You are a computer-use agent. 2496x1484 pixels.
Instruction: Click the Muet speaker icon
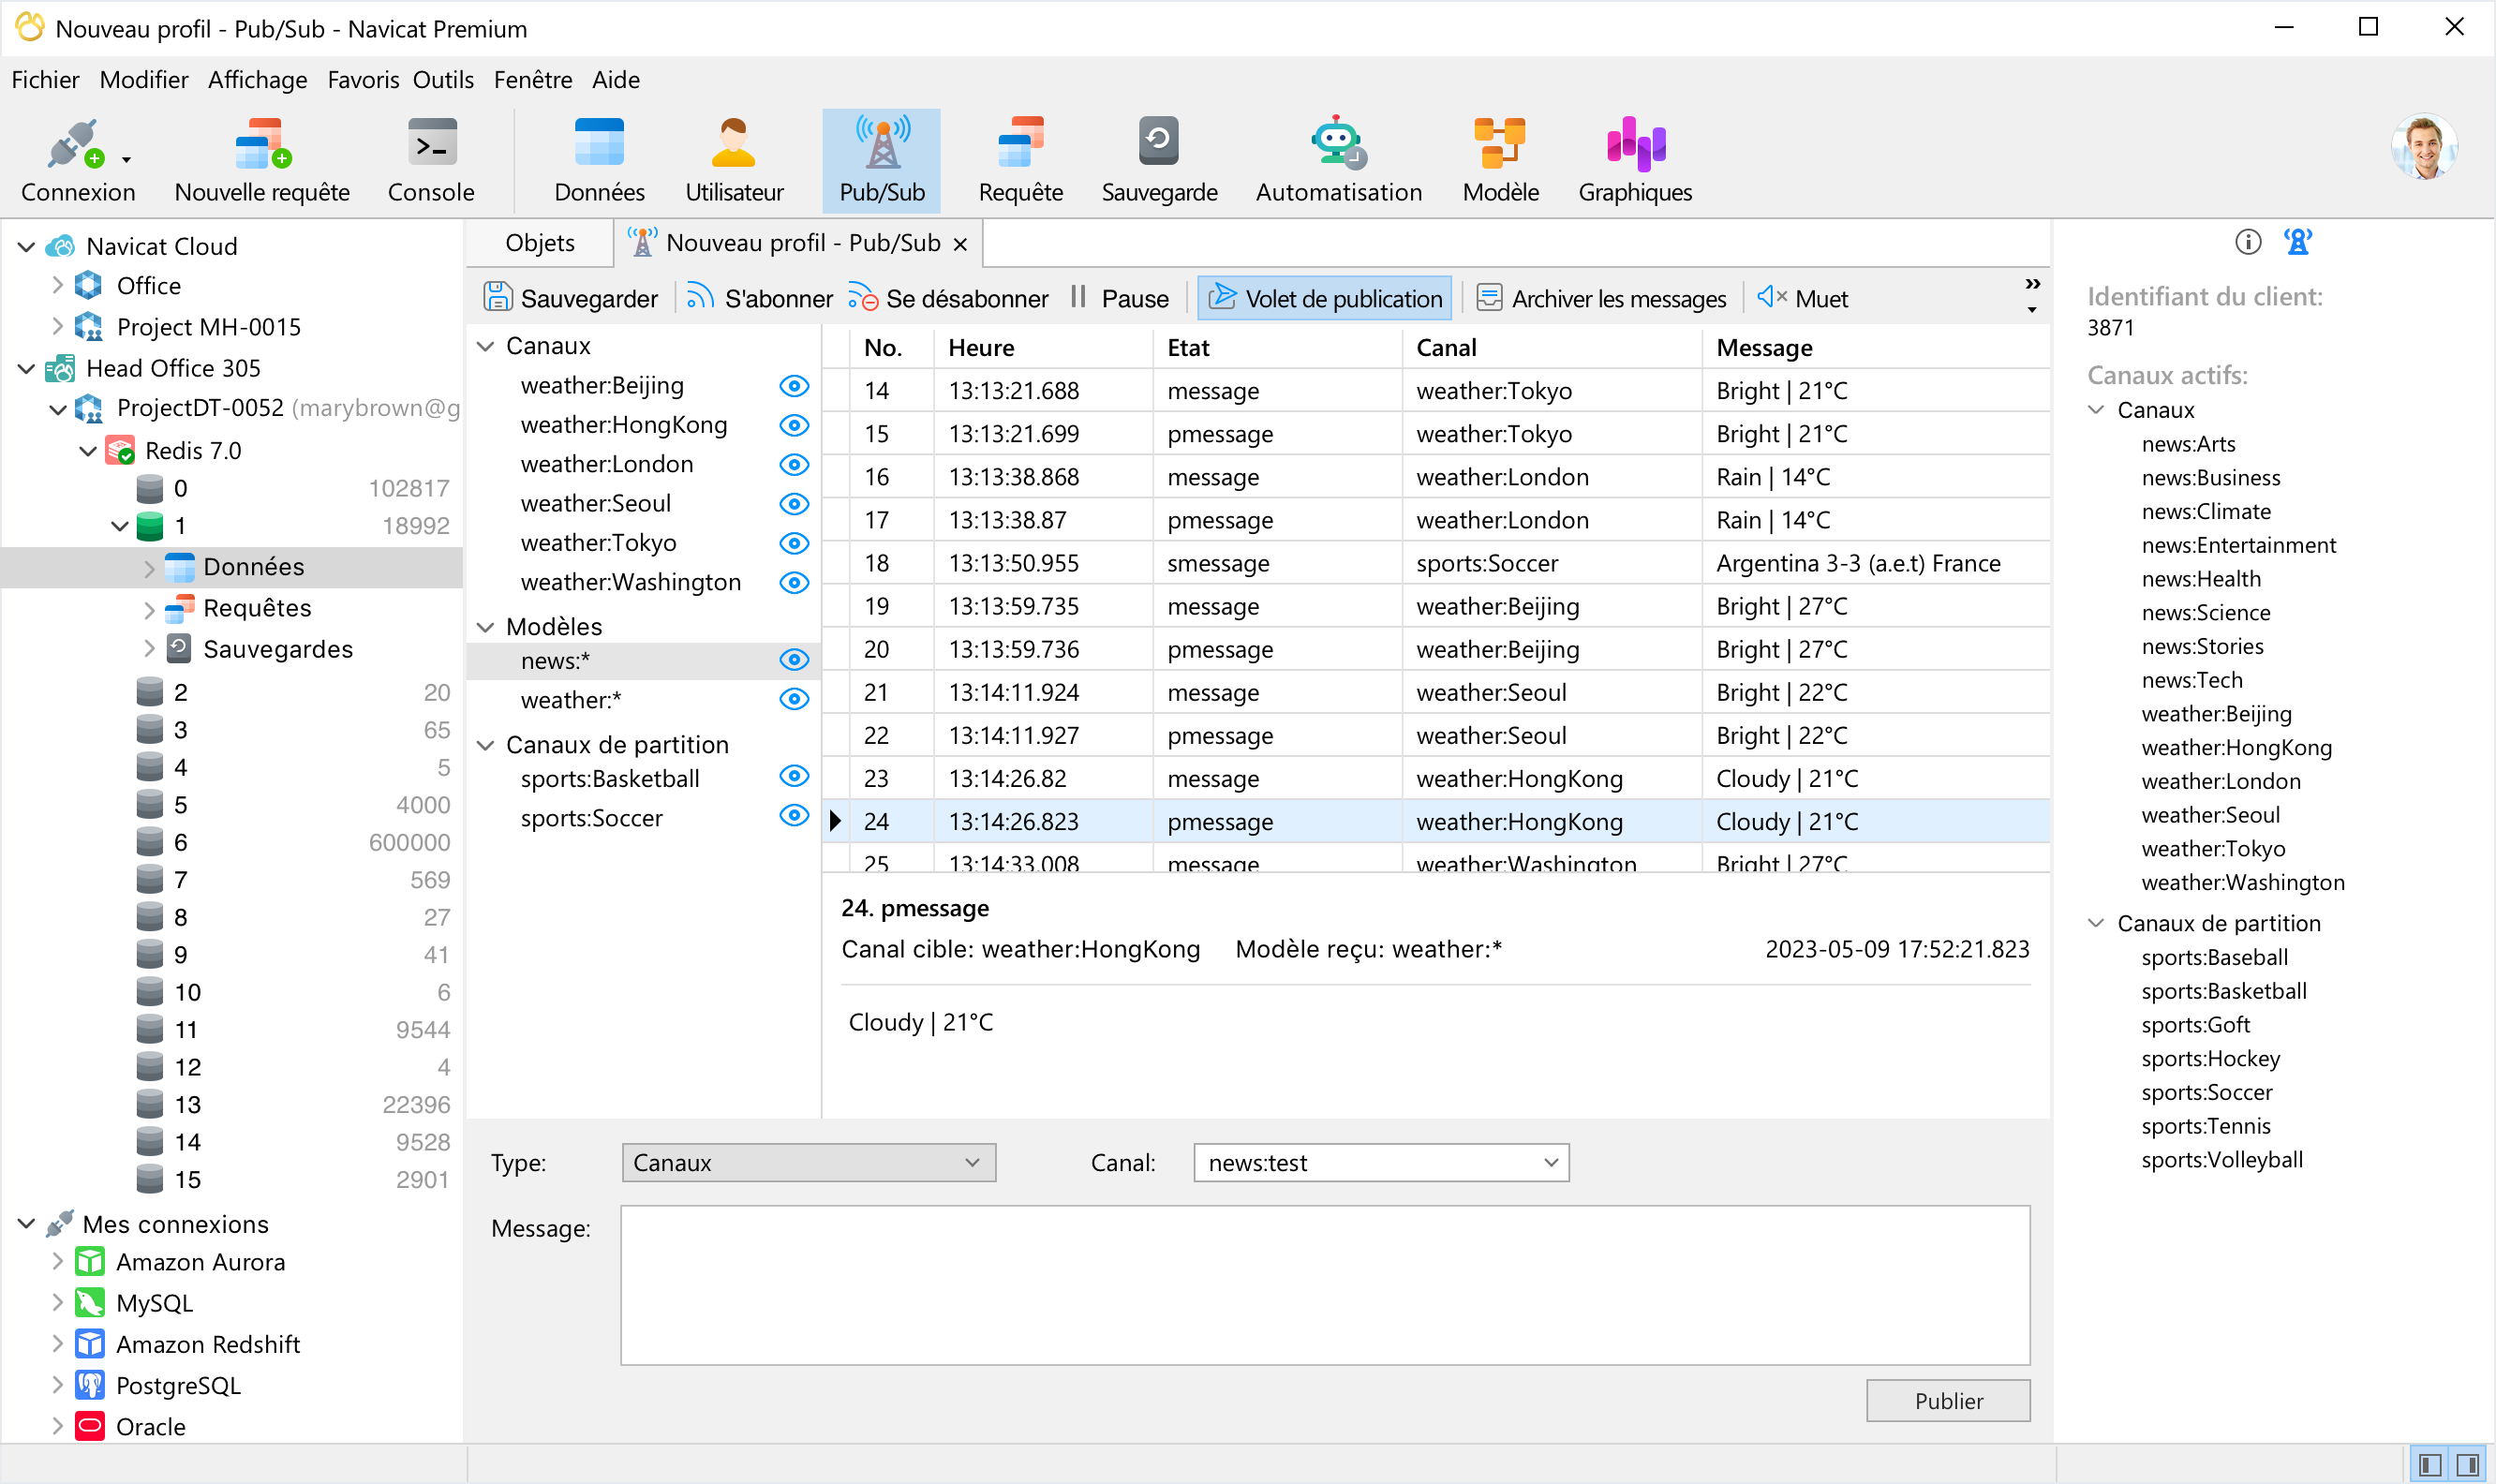pos(1771,297)
